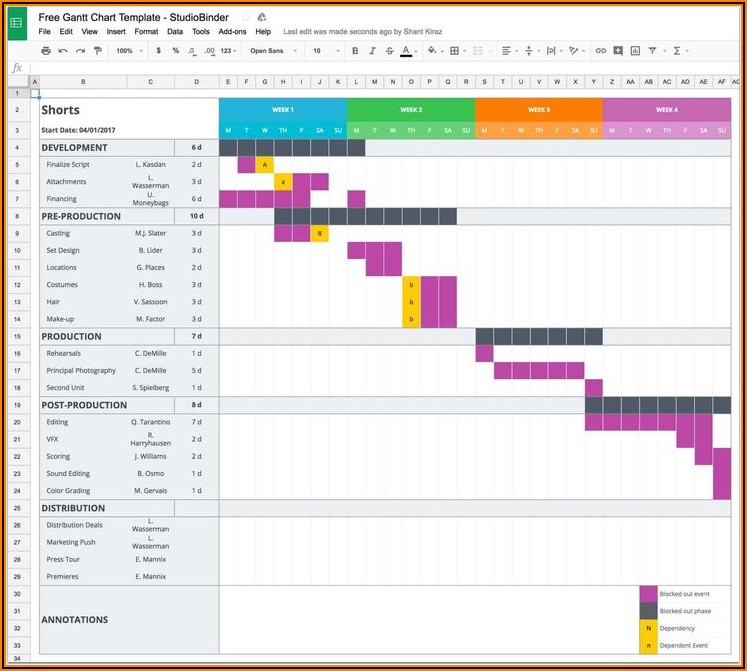Click the Insert link icon

coord(601,51)
